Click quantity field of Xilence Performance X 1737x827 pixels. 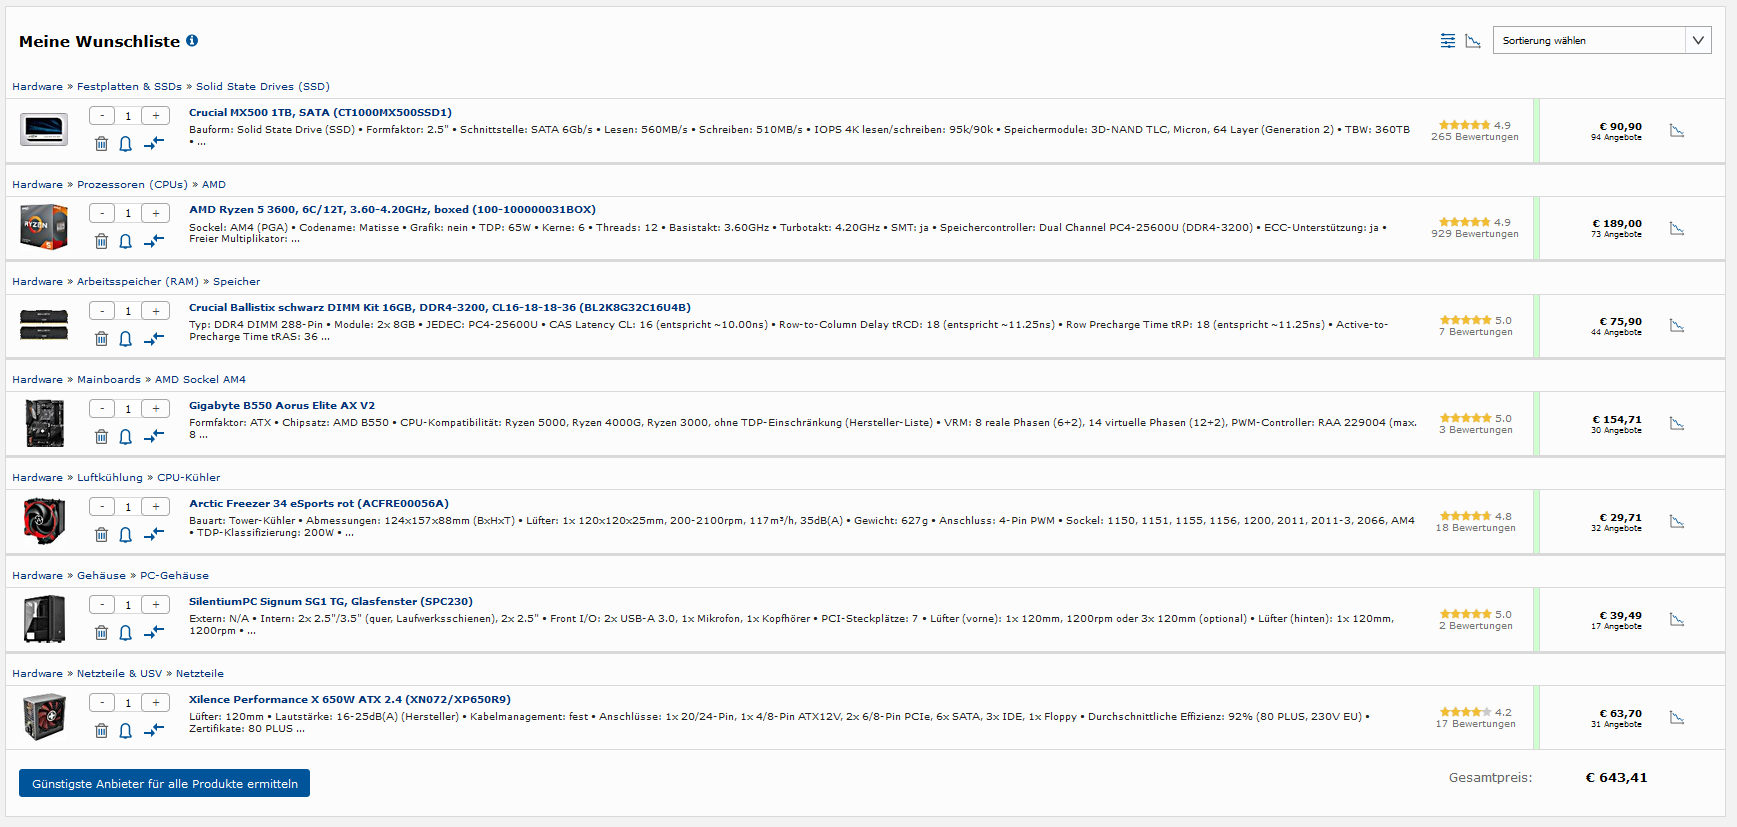(128, 703)
